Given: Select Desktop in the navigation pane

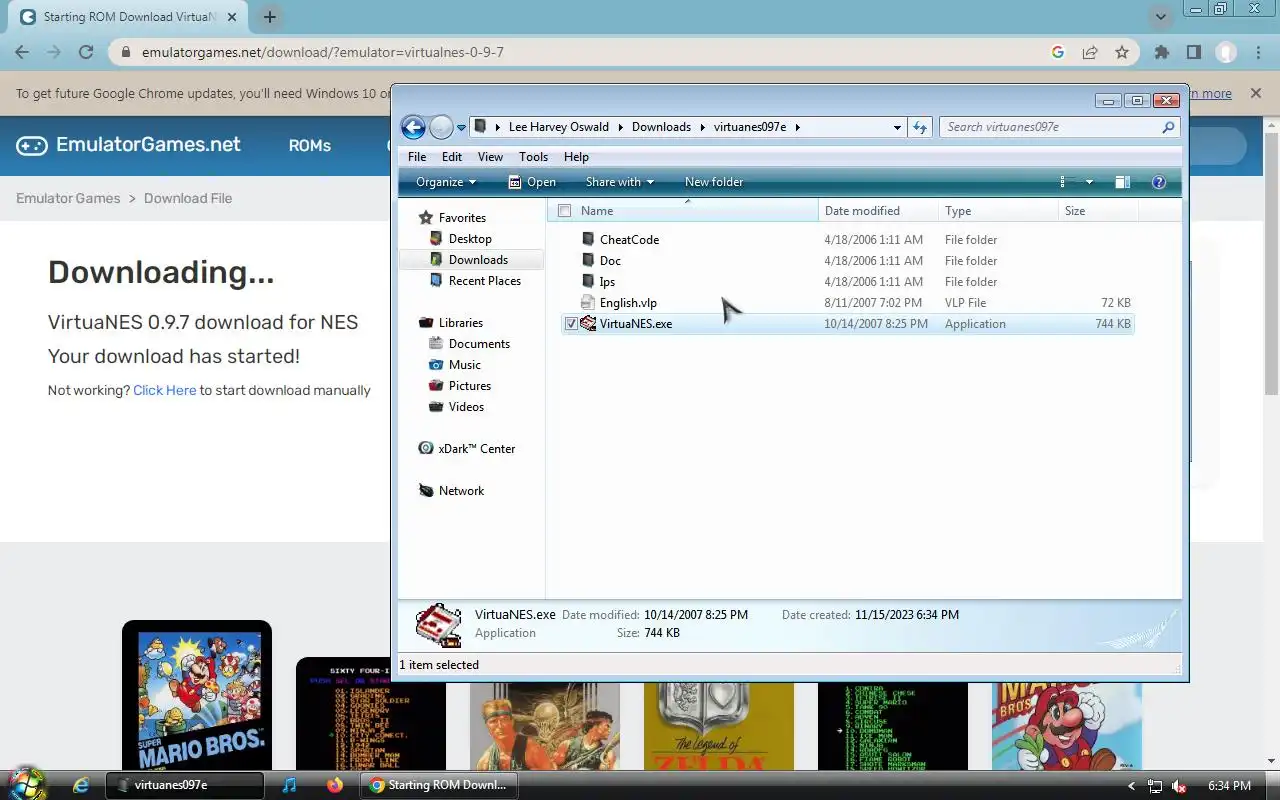Looking at the screenshot, I should (x=470, y=239).
